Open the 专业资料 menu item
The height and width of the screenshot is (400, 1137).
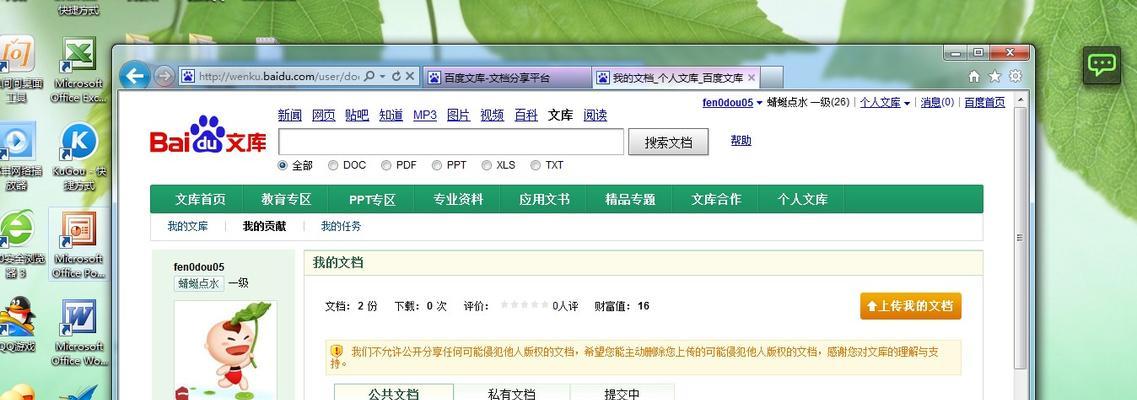[x=458, y=199]
